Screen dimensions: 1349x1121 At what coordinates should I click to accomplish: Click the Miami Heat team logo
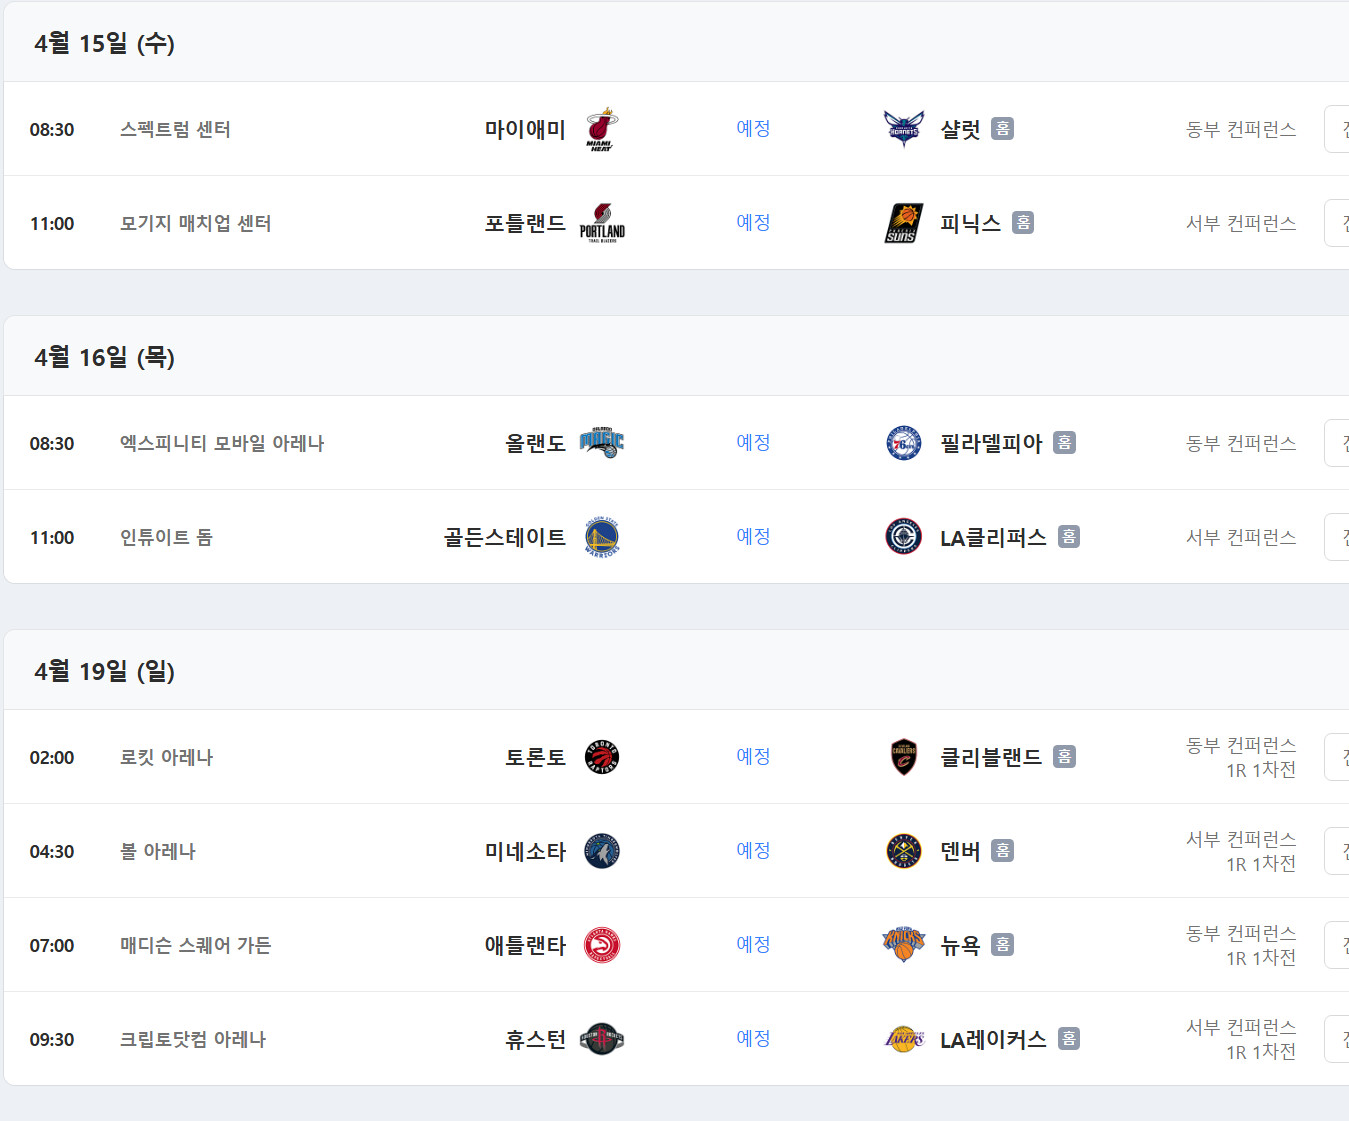pos(601,129)
